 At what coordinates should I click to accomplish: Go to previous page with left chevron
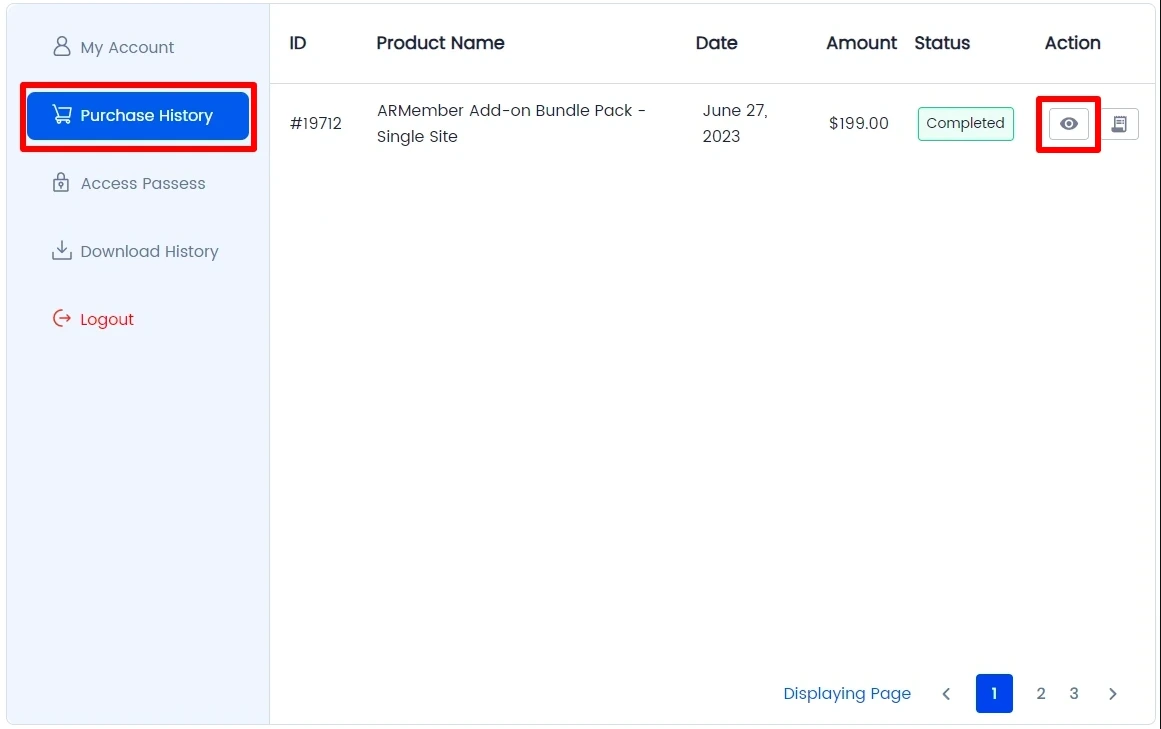946,693
